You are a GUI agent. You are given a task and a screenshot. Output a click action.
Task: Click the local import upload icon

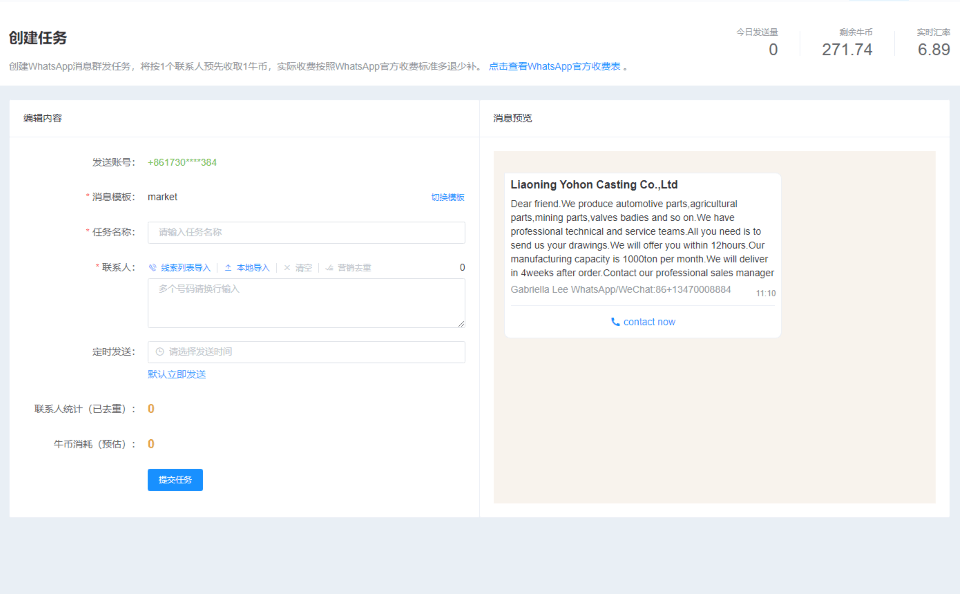coord(228,268)
